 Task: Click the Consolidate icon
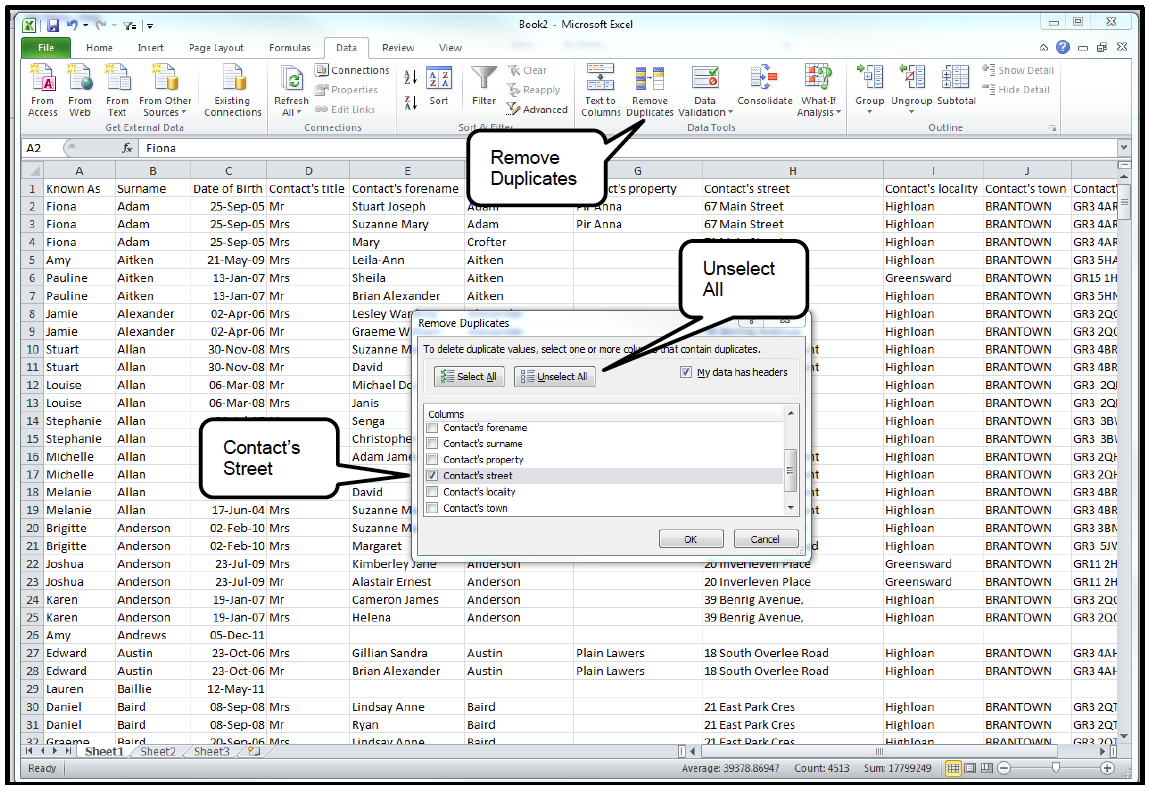[x=764, y=86]
